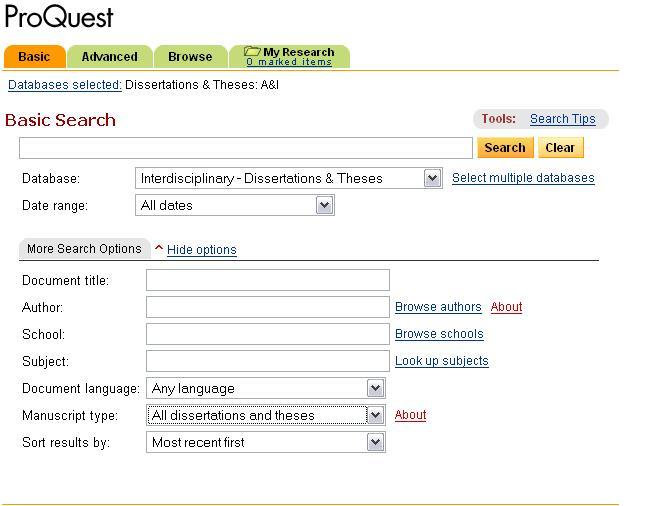Click the 'Database:' label
This screenshot has height=506, width=650.
[x=51, y=179]
